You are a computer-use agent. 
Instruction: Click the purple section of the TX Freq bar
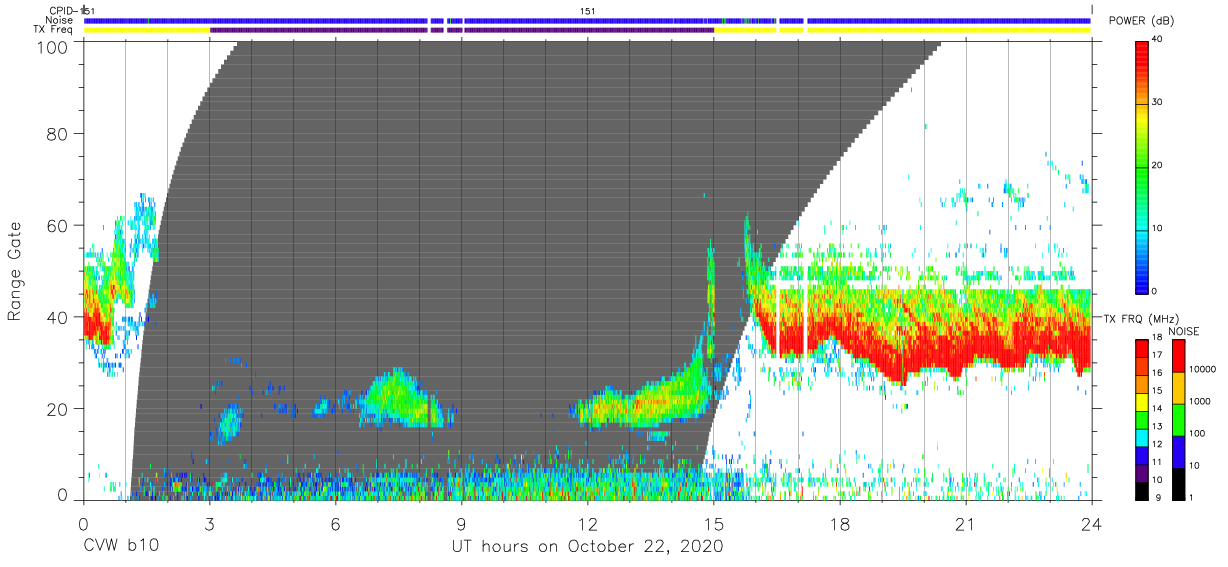pos(460,30)
